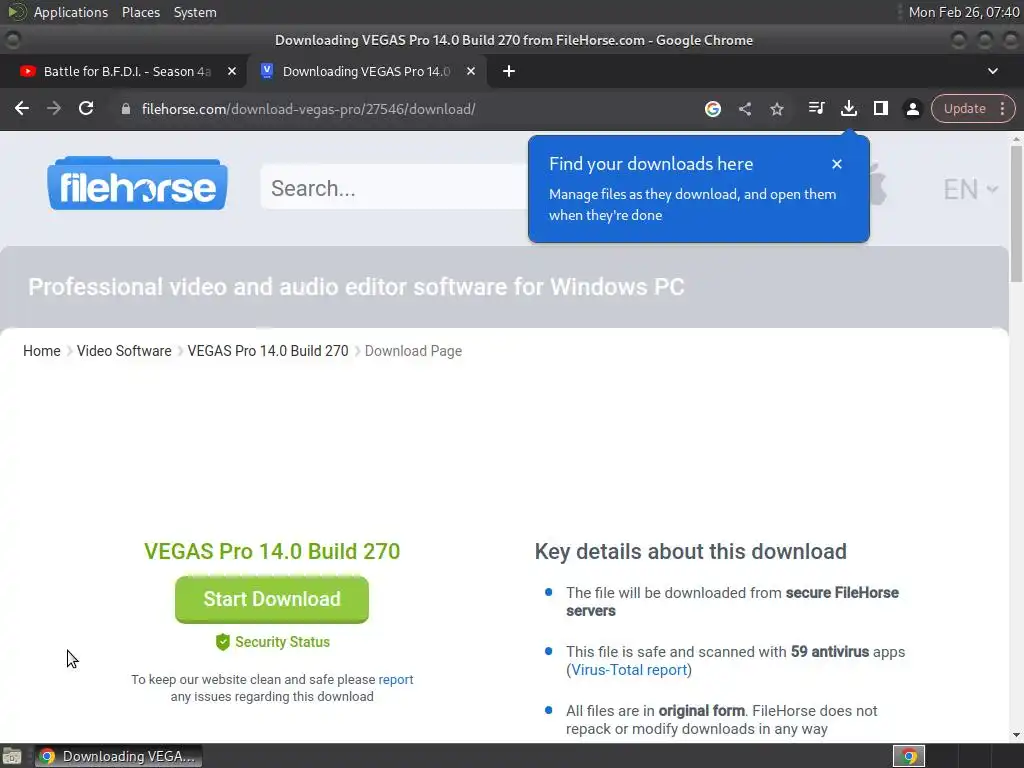Viewport: 1024px width, 768px height.
Task: Go to Home breadcrumb
Action: [42, 351]
